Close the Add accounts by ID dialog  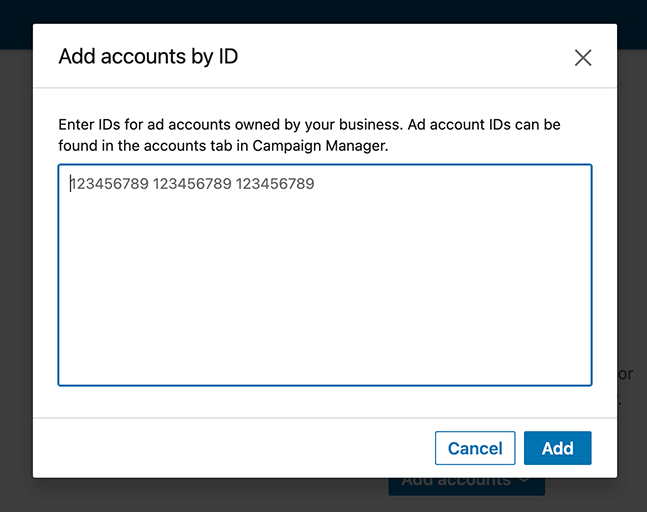[583, 58]
